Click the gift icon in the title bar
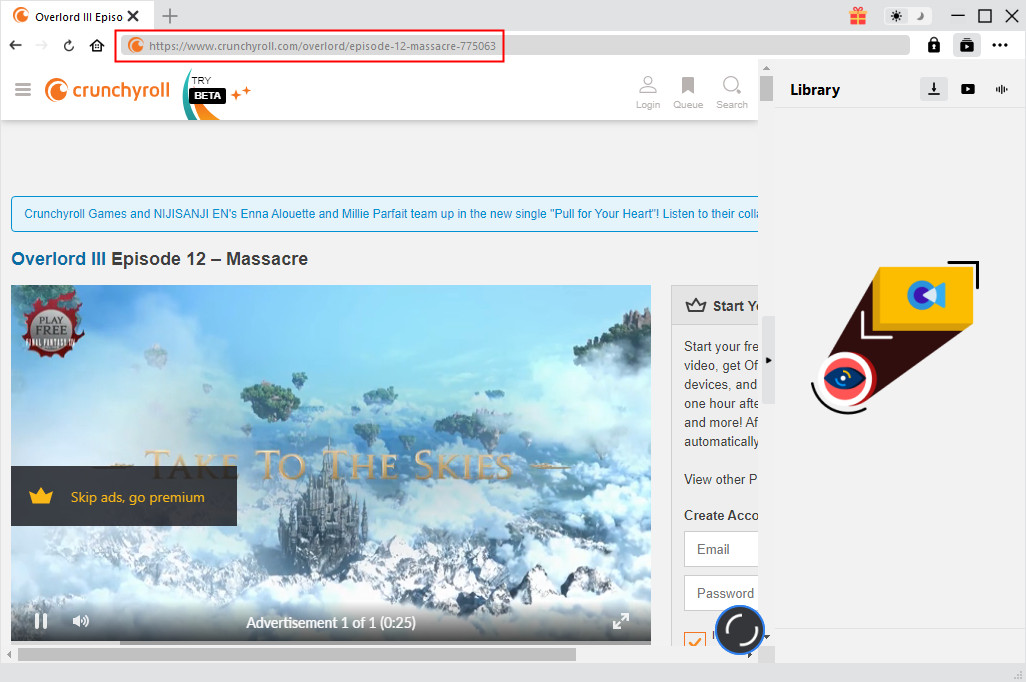 click(x=857, y=15)
